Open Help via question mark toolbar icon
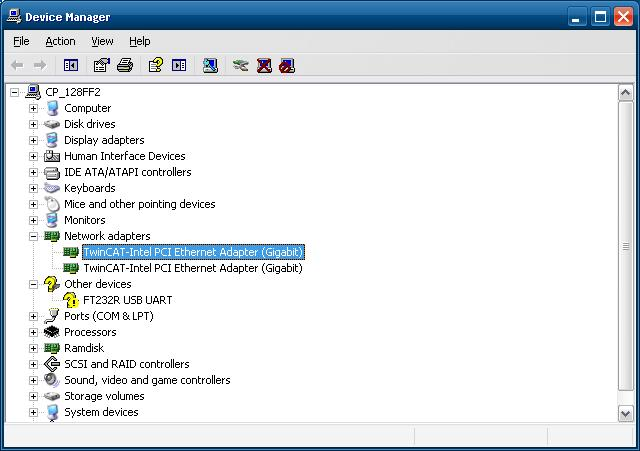The height and width of the screenshot is (451, 640). [x=156, y=65]
